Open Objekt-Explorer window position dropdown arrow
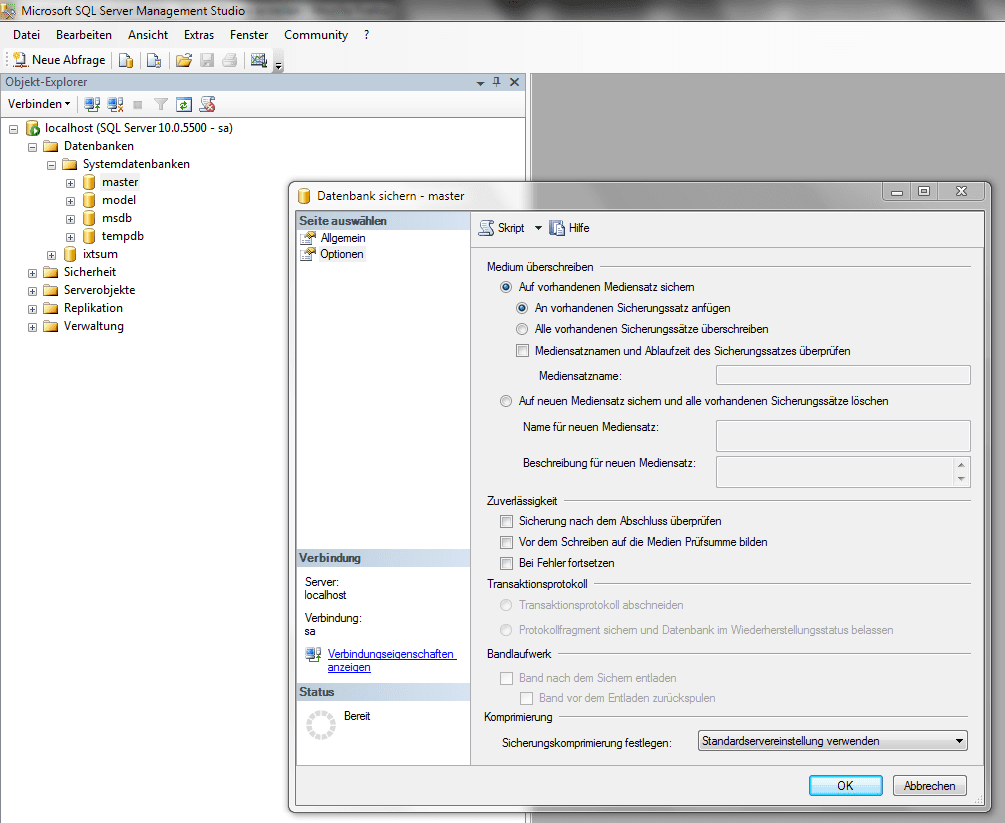The width and height of the screenshot is (1005, 823). click(x=480, y=83)
